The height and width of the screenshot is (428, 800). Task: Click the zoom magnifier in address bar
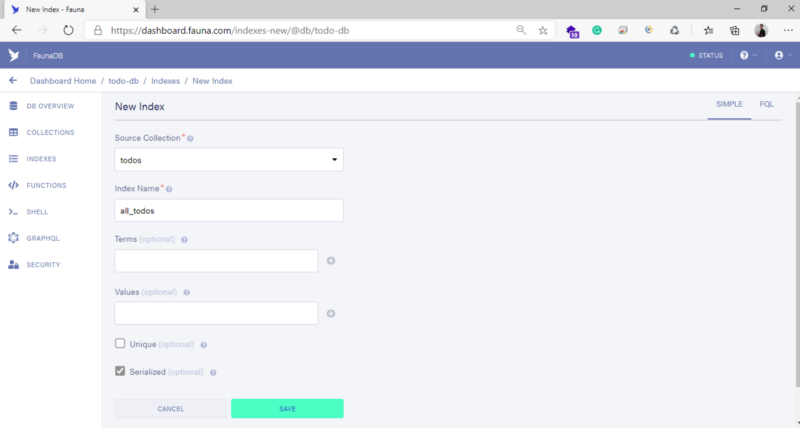click(x=521, y=30)
